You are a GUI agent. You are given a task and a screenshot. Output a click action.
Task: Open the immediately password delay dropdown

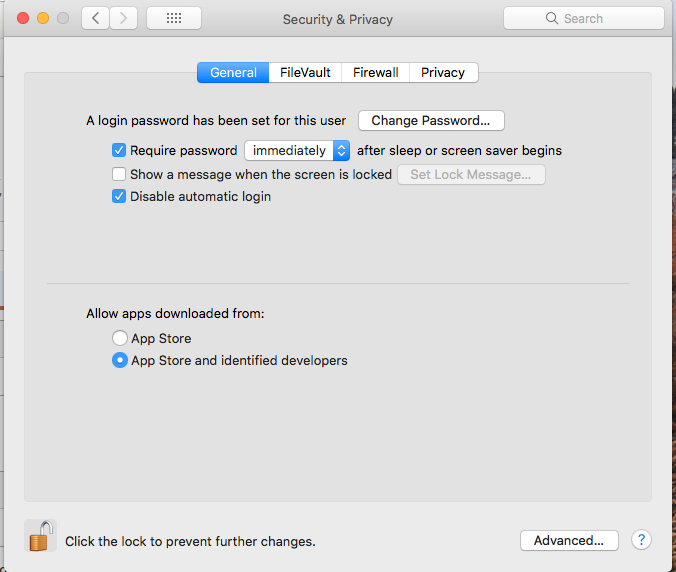click(297, 150)
